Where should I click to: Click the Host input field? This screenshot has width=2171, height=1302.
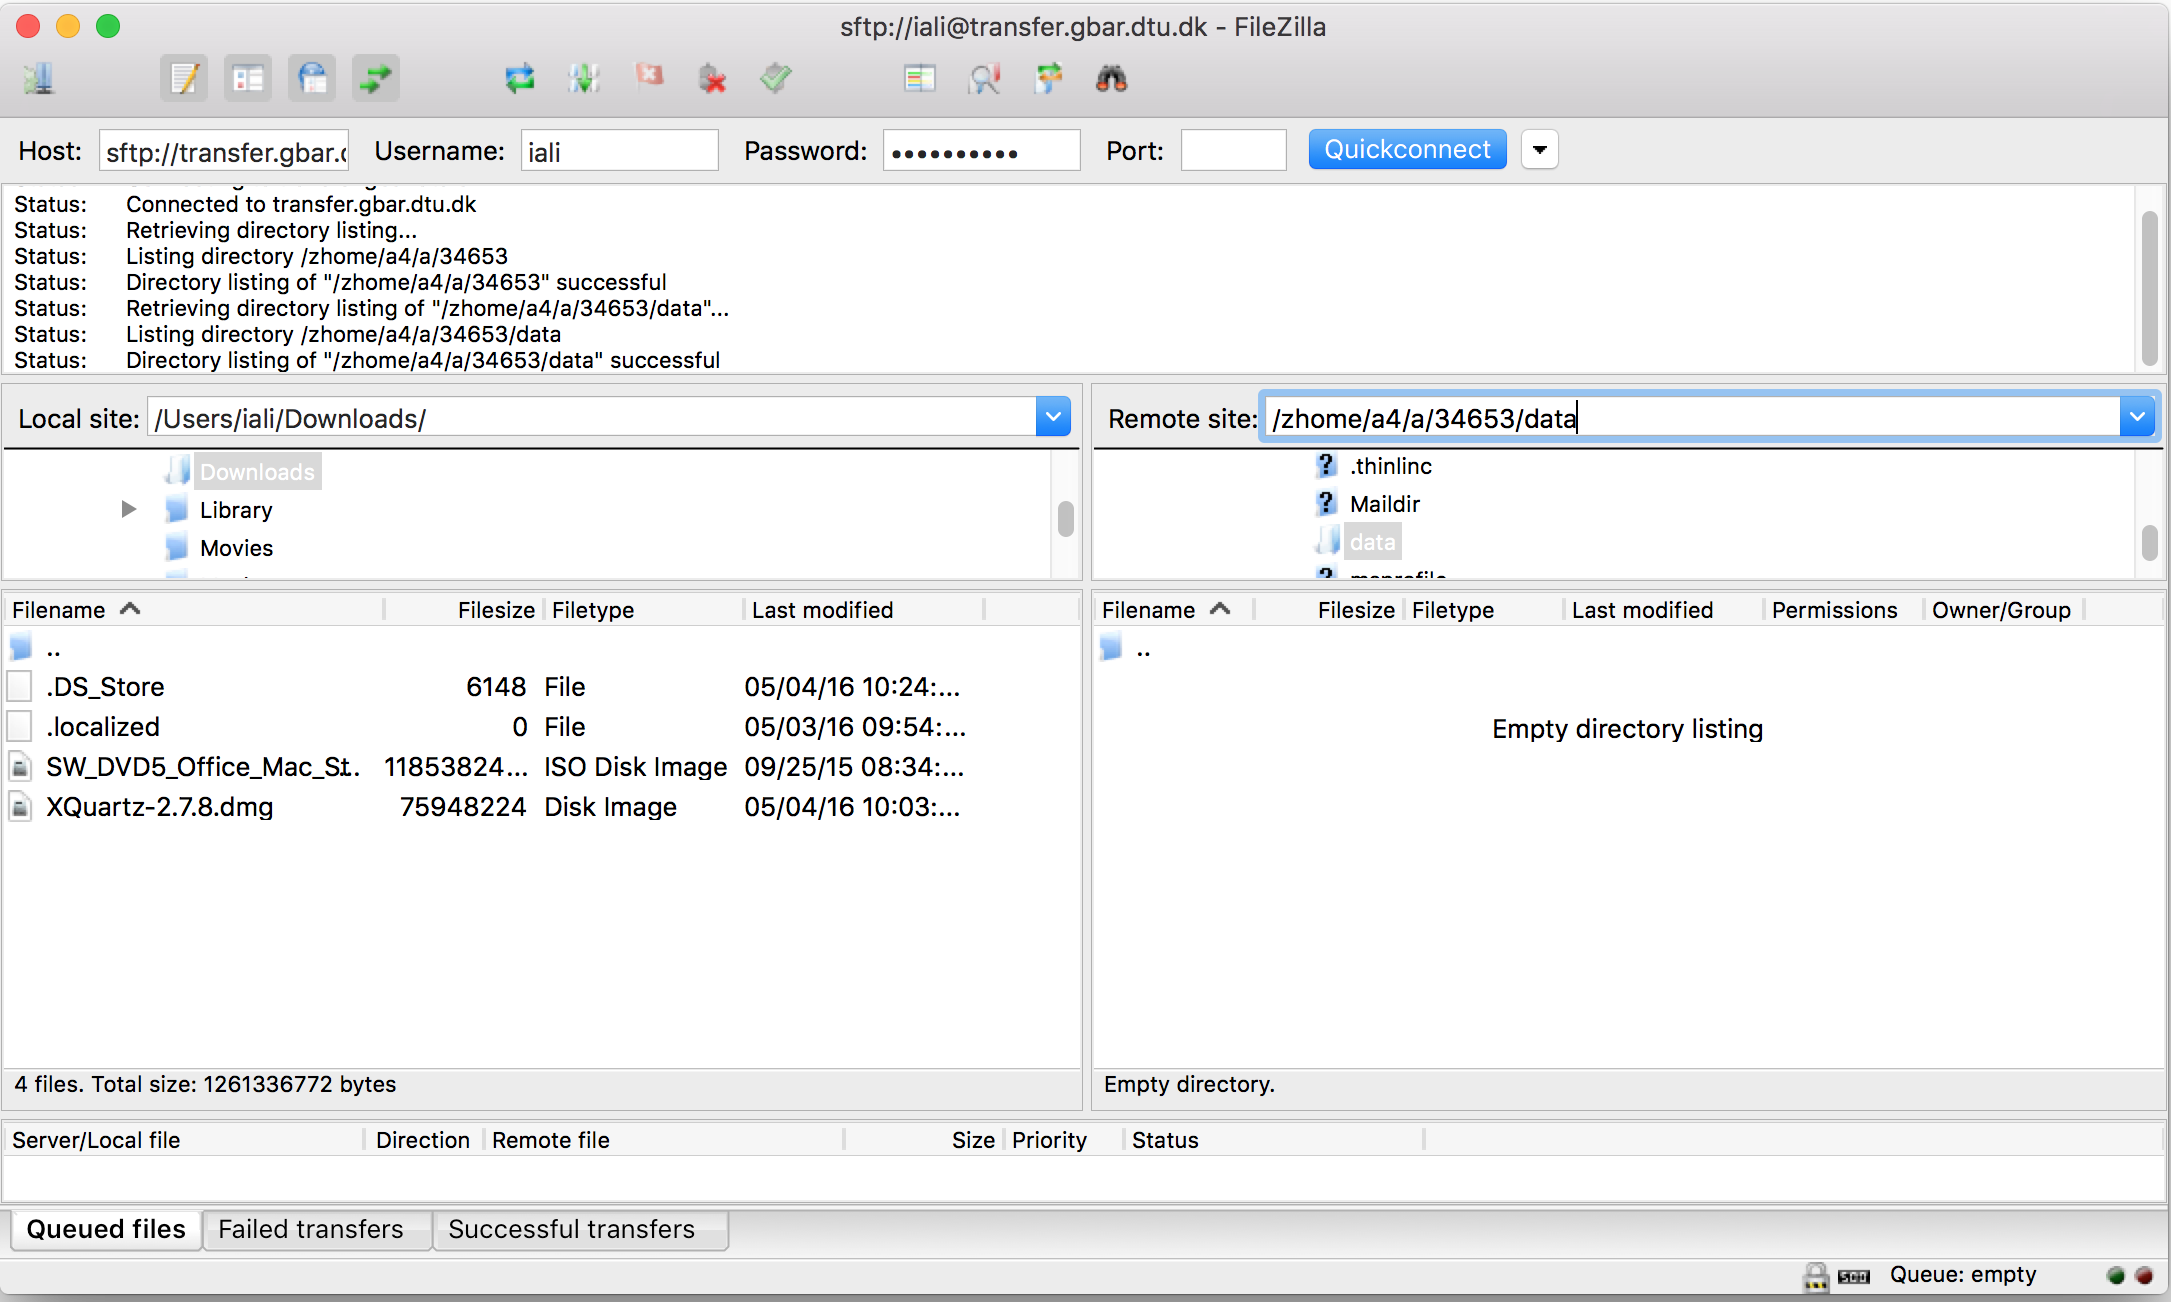(224, 151)
